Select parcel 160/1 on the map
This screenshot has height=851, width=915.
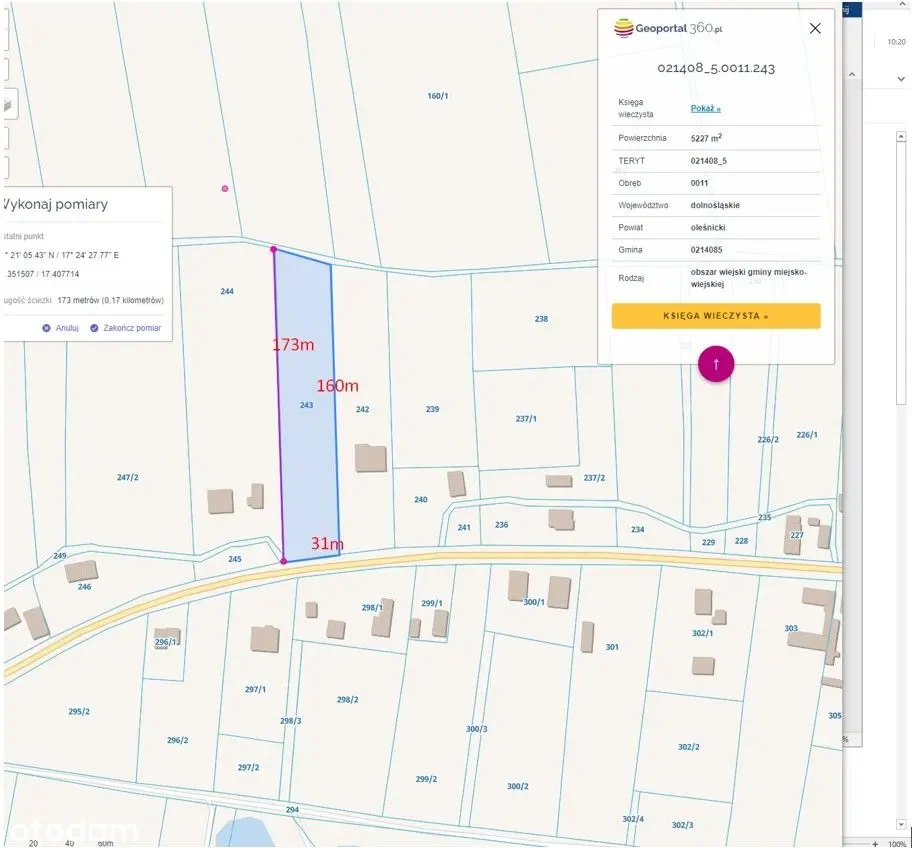coord(437,96)
